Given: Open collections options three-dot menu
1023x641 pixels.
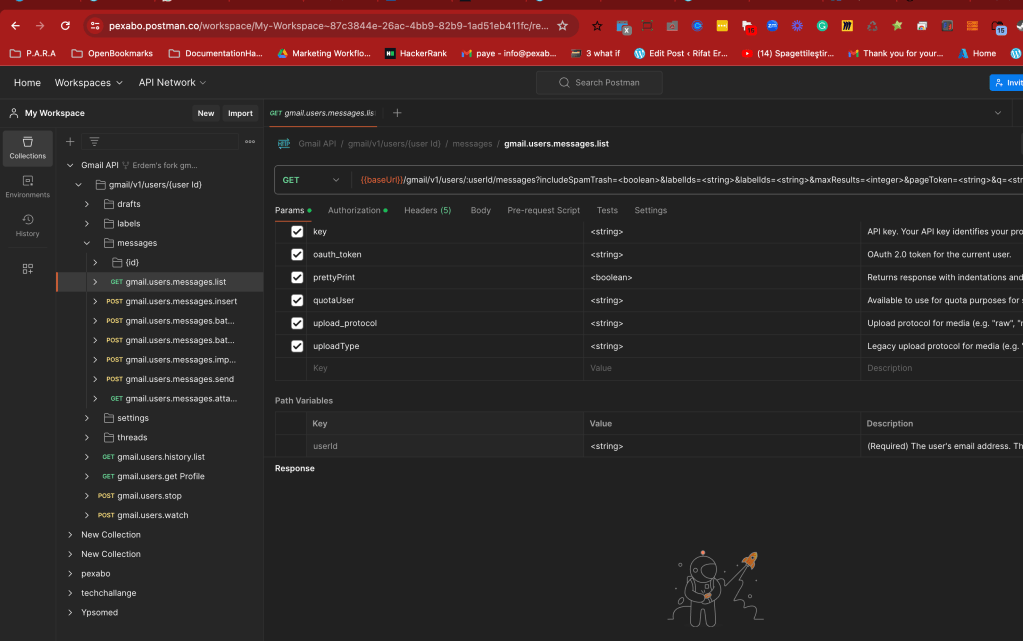Looking at the screenshot, I should (x=250, y=142).
